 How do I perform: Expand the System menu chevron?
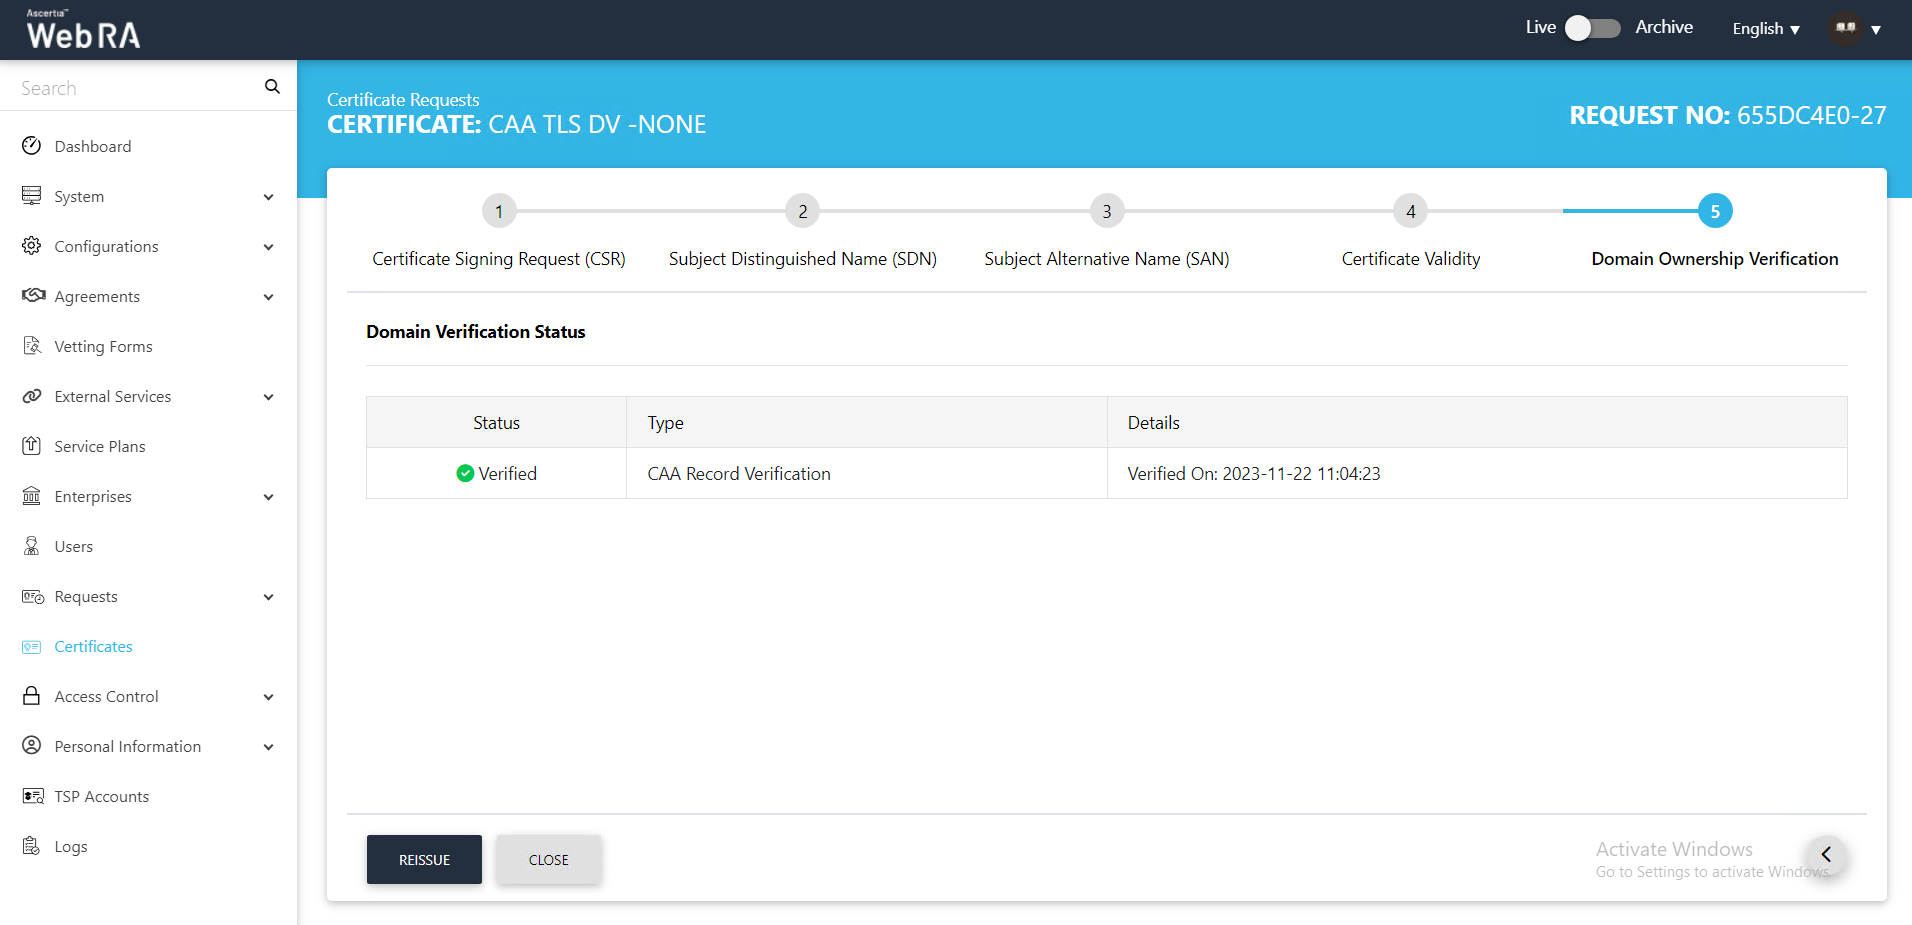point(268,197)
